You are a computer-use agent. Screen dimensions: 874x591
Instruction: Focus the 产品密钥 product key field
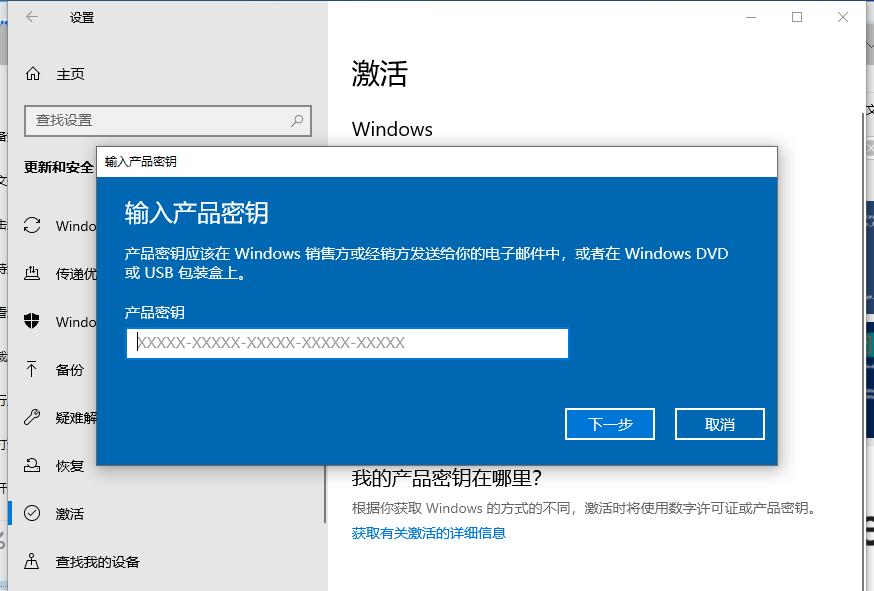pyautogui.click(x=347, y=343)
